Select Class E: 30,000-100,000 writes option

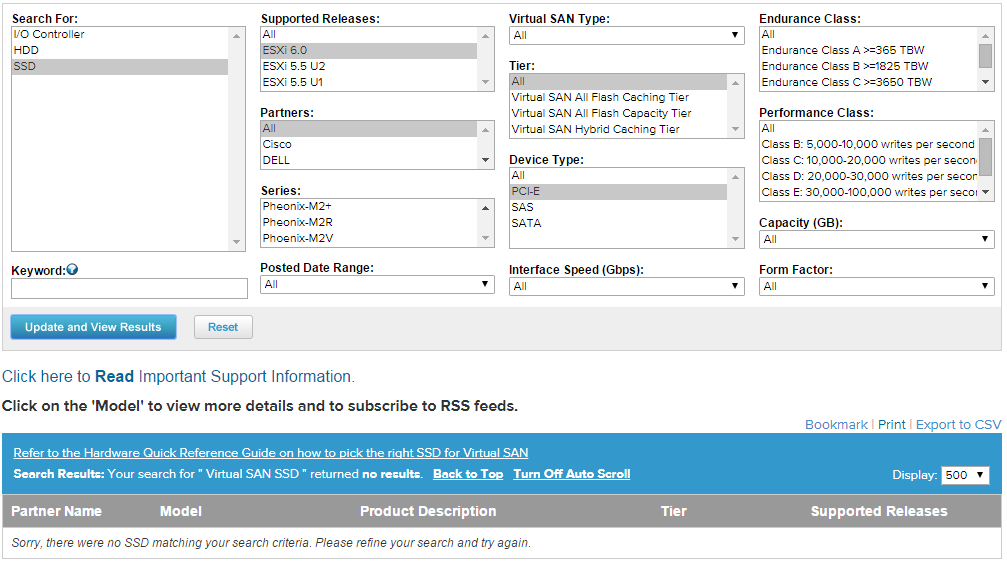868,193
